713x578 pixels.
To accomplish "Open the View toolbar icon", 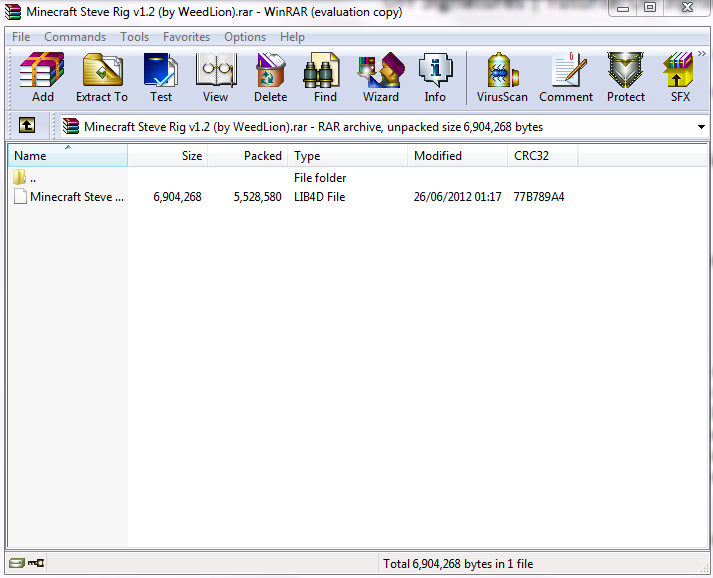I will coord(216,77).
